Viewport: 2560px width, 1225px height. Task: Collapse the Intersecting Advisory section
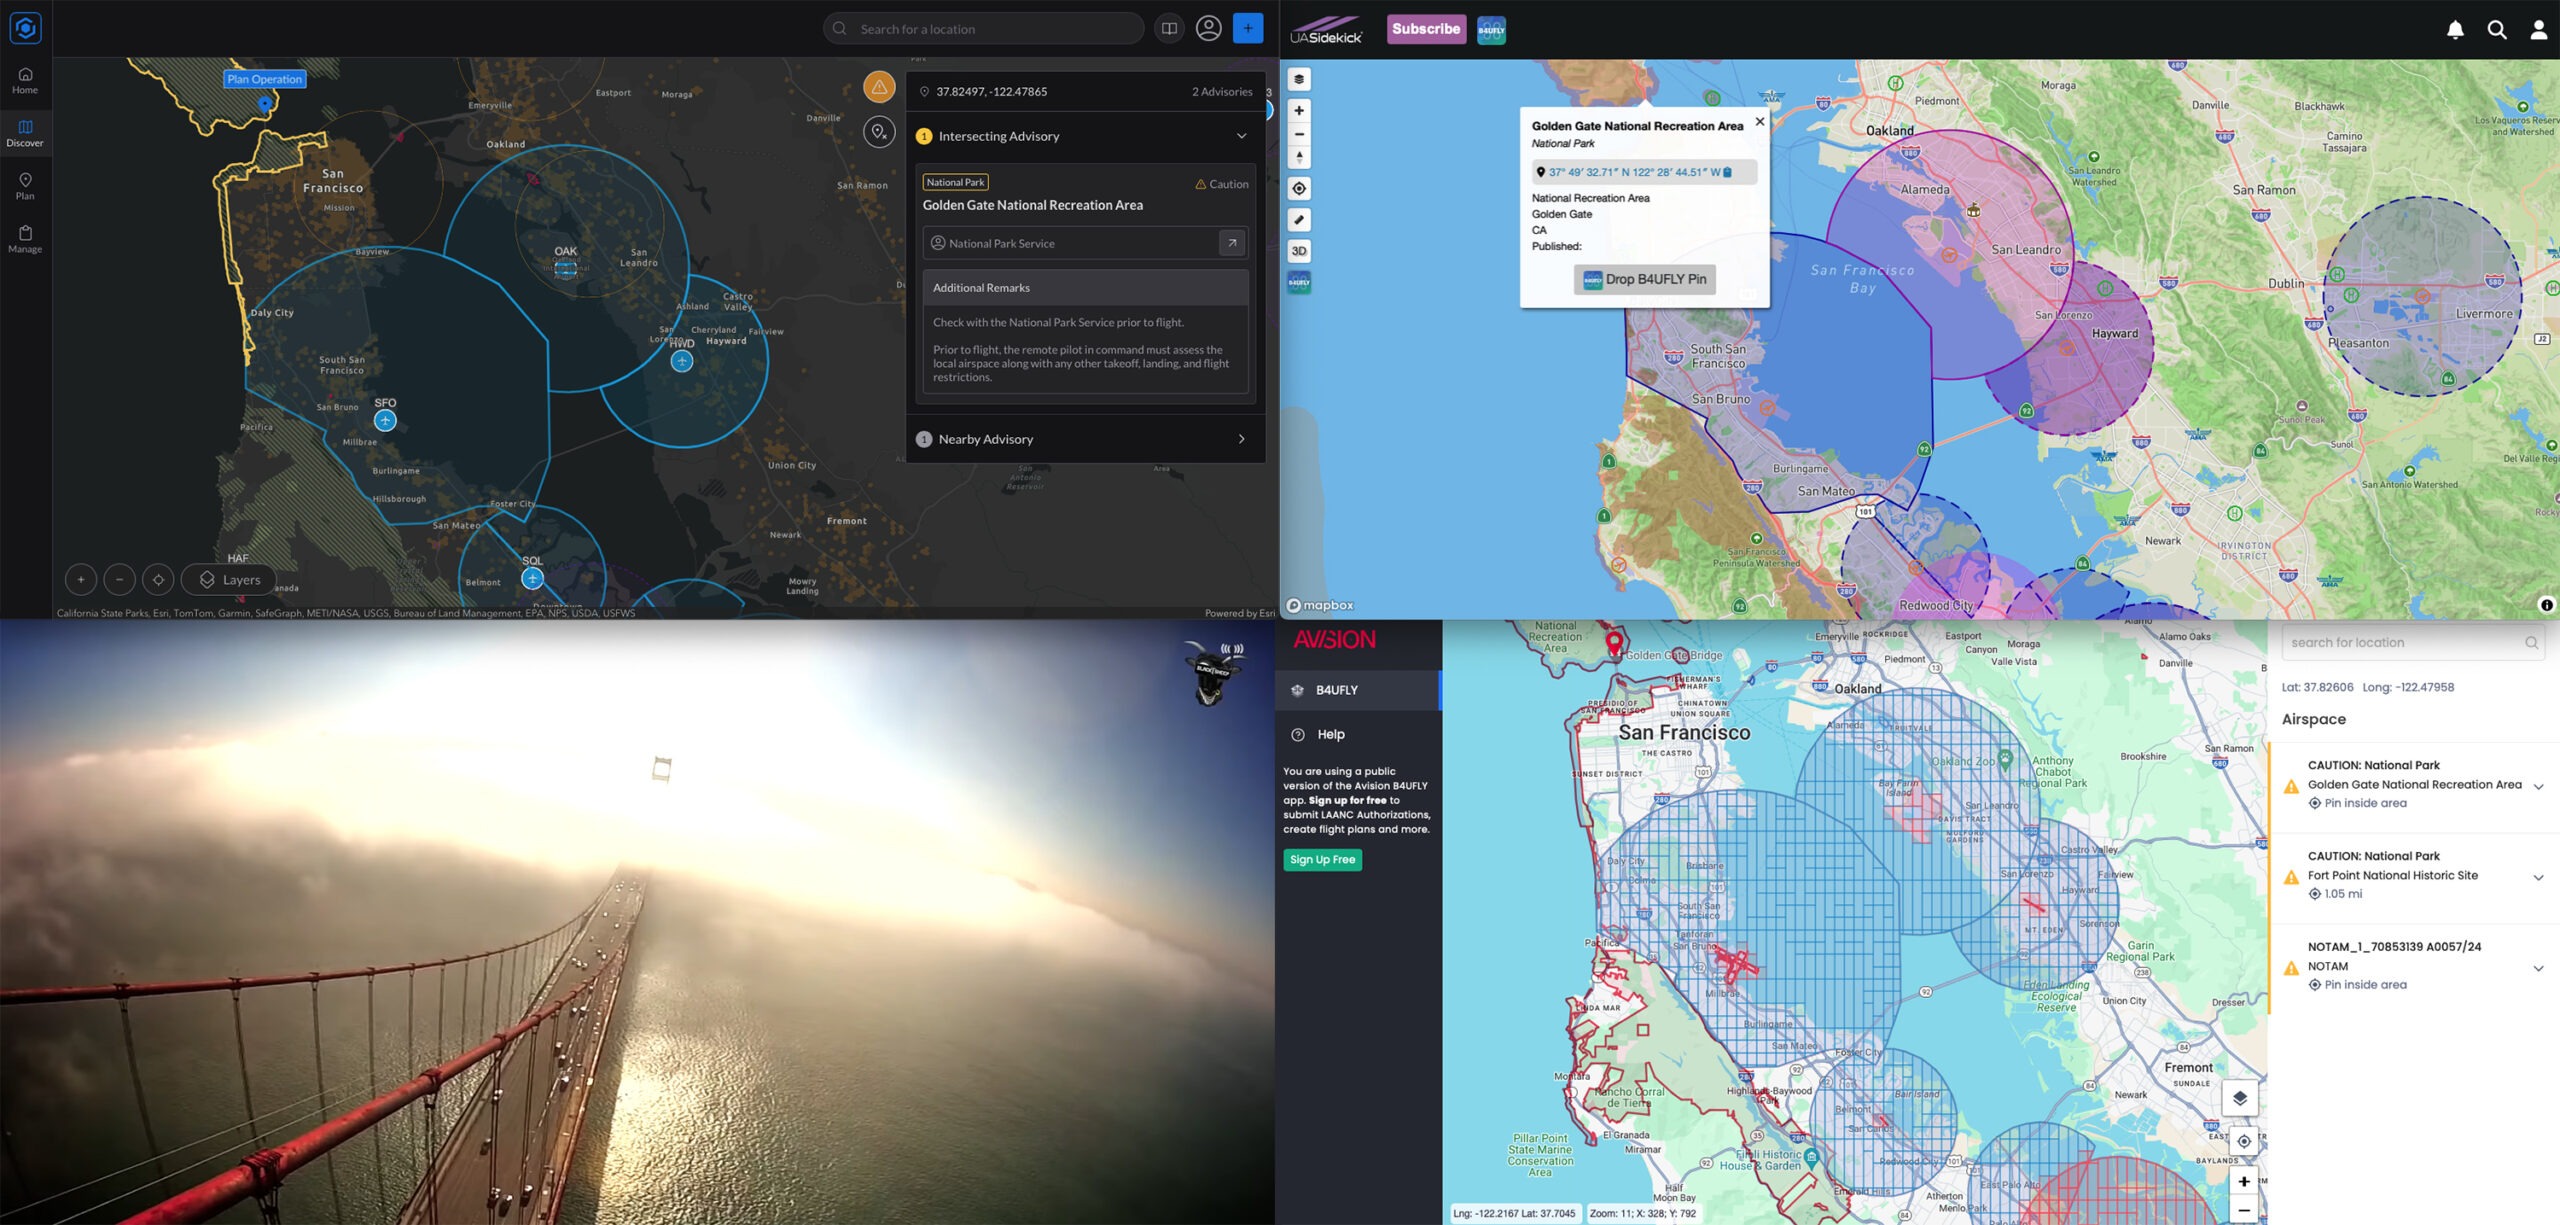(1241, 136)
